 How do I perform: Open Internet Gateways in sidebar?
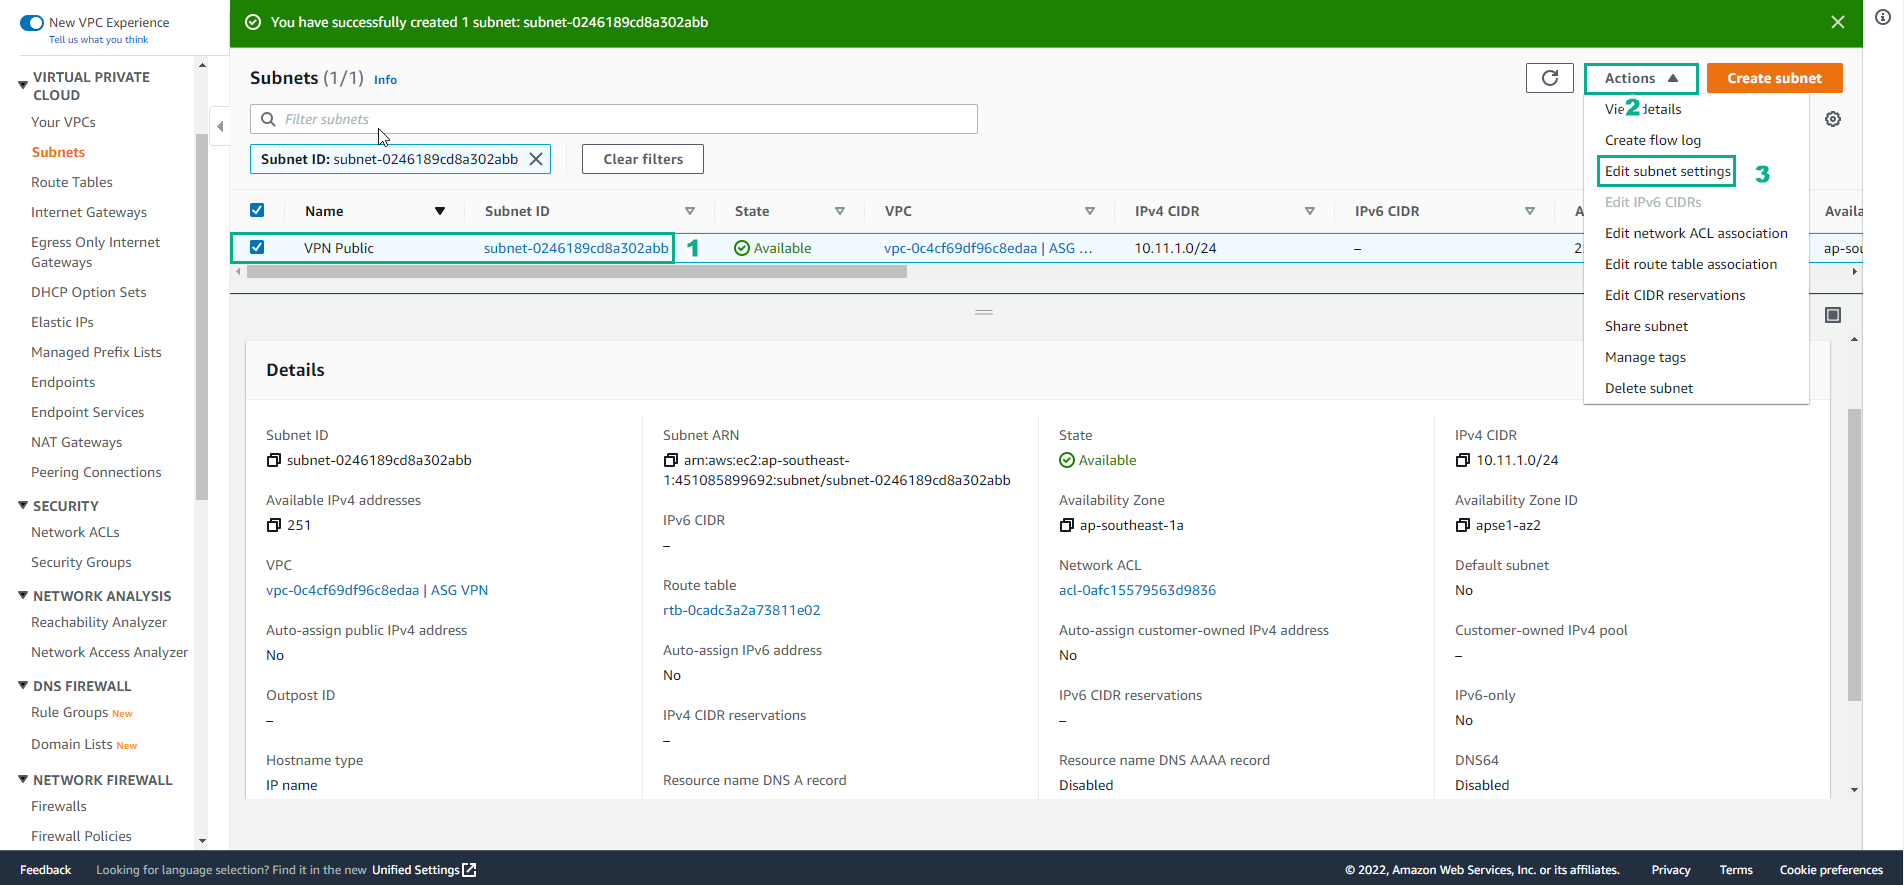pyautogui.click(x=89, y=212)
